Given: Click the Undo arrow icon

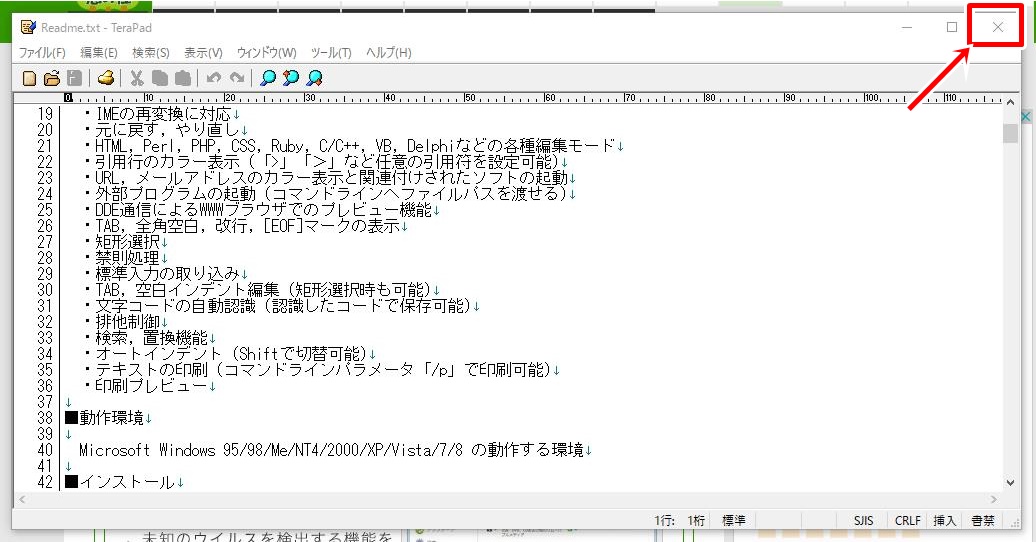Looking at the screenshot, I should 213,78.
